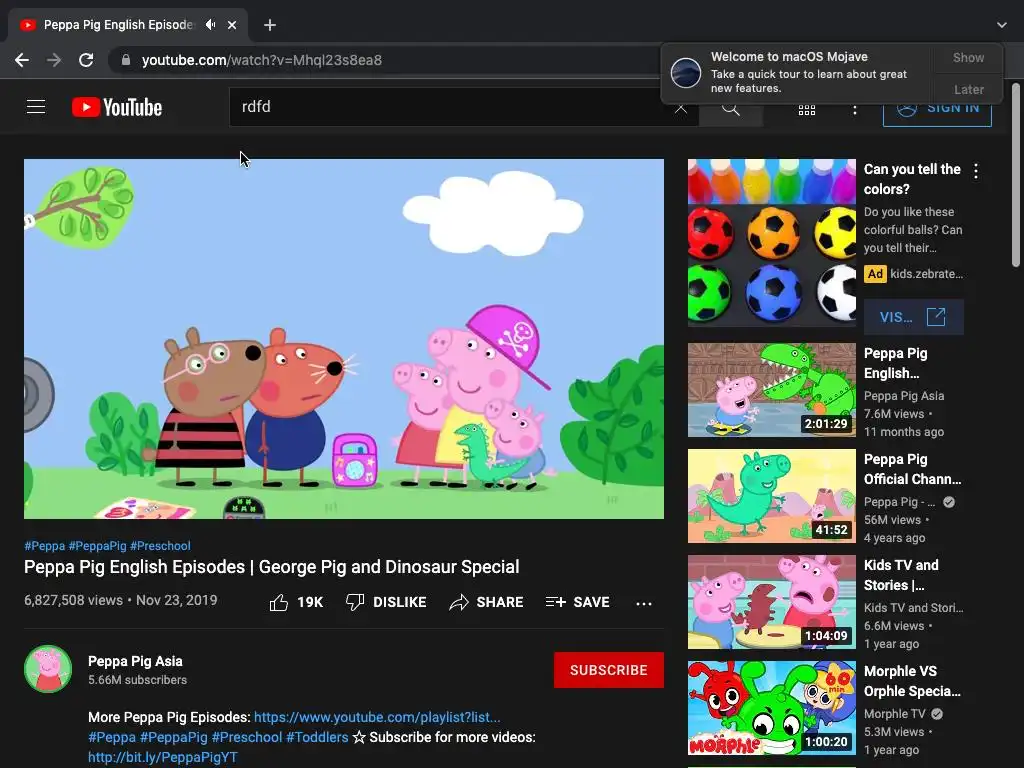Open the YouTube apps grid
1024x768 pixels.
(807, 109)
